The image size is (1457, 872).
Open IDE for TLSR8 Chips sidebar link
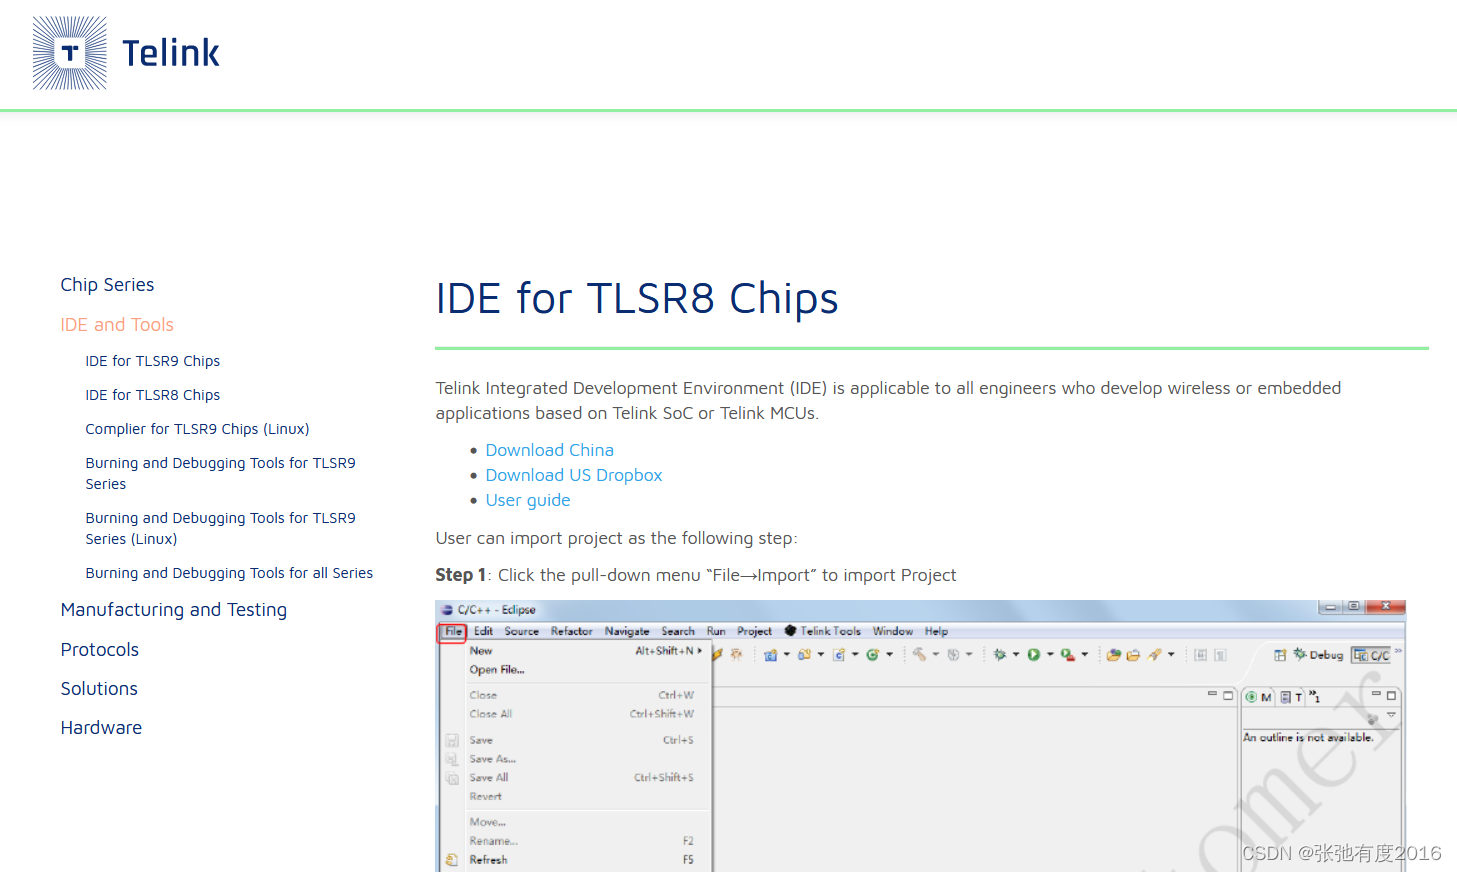pyautogui.click(x=153, y=395)
